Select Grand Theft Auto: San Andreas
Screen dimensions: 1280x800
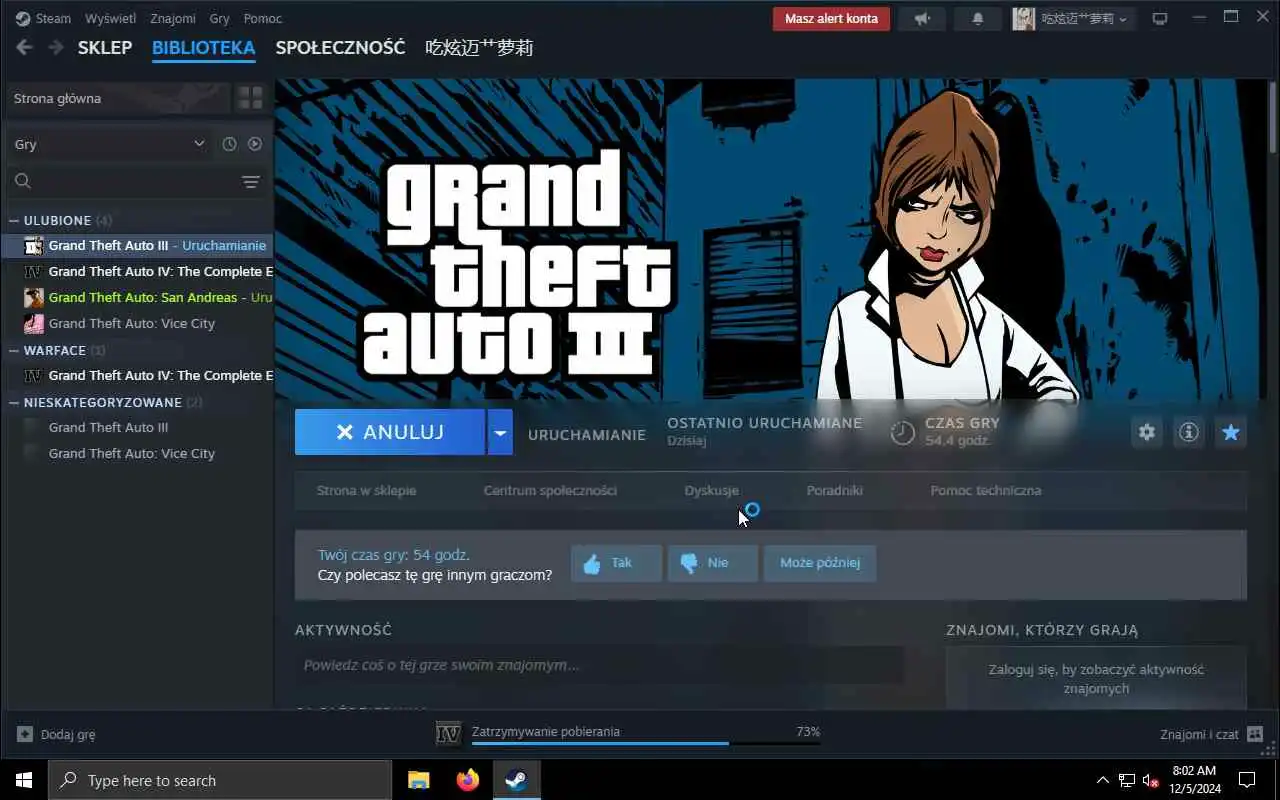pyautogui.click(x=137, y=297)
